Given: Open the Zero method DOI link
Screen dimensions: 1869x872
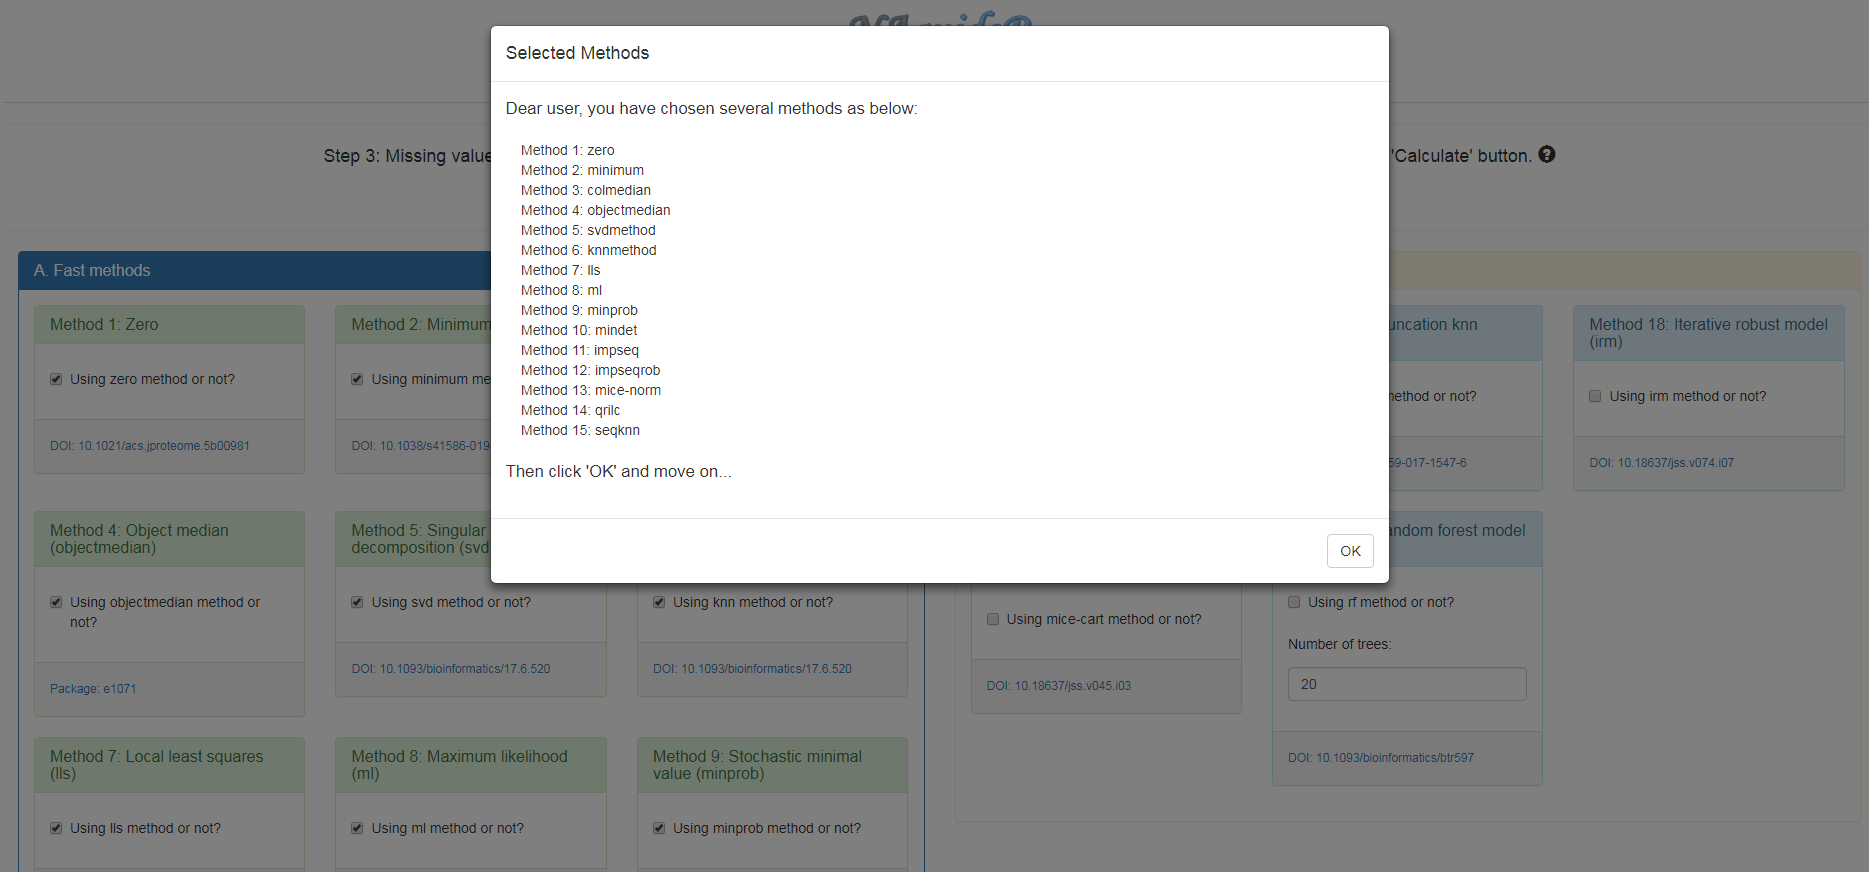Looking at the screenshot, I should click(x=150, y=446).
